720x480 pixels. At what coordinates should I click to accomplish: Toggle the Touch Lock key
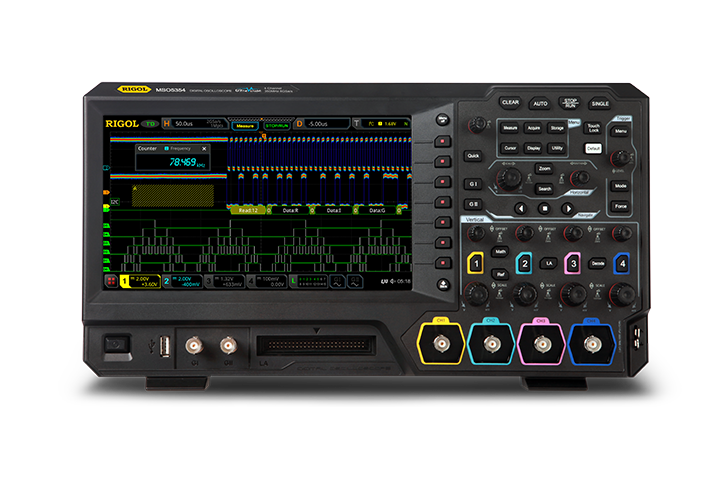[x=593, y=128]
